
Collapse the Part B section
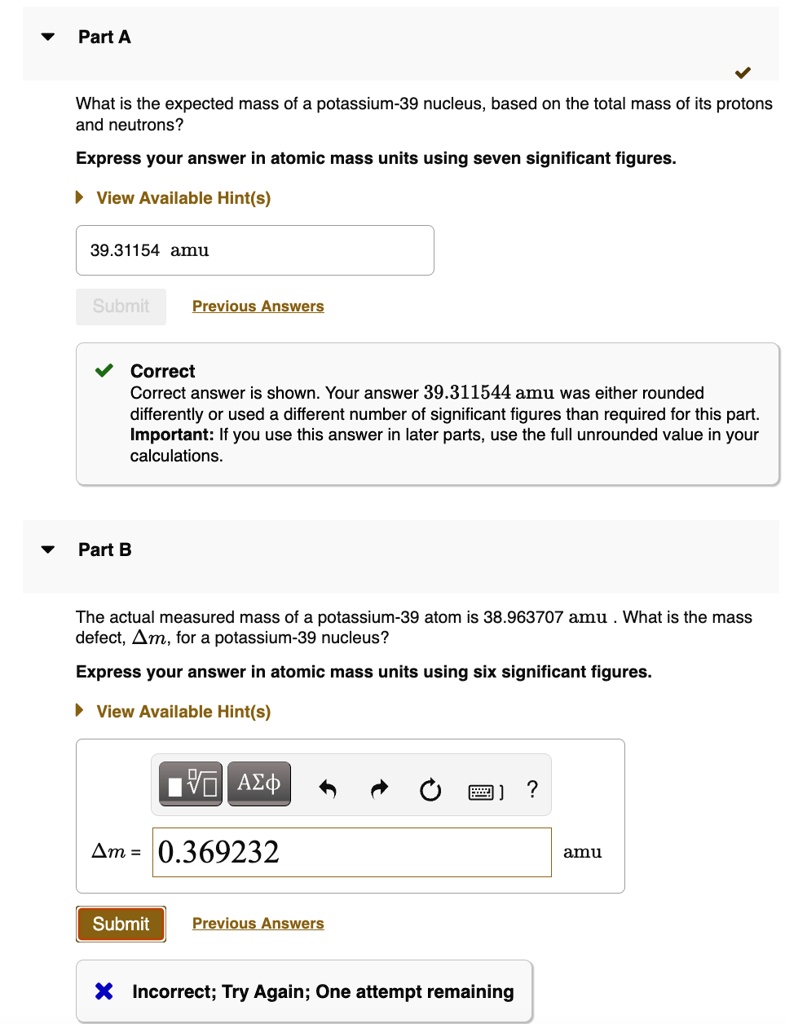pyautogui.click(x=47, y=550)
